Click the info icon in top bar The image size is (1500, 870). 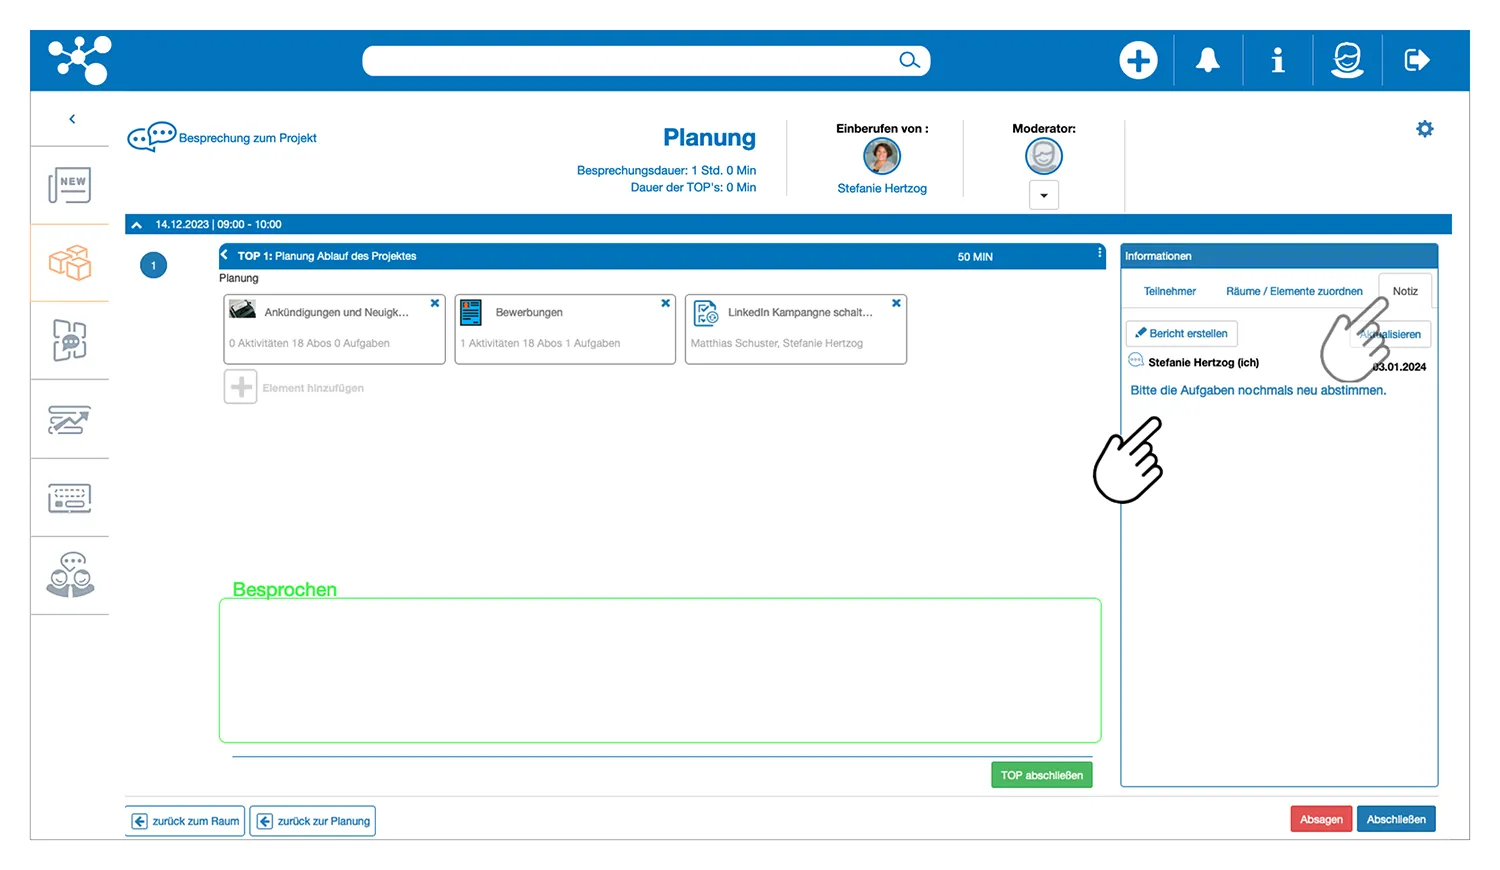[1277, 60]
